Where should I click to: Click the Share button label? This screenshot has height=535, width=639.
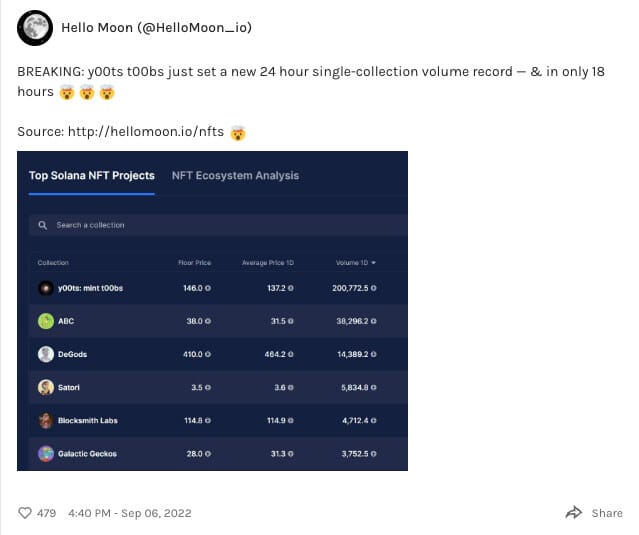pos(606,513)
